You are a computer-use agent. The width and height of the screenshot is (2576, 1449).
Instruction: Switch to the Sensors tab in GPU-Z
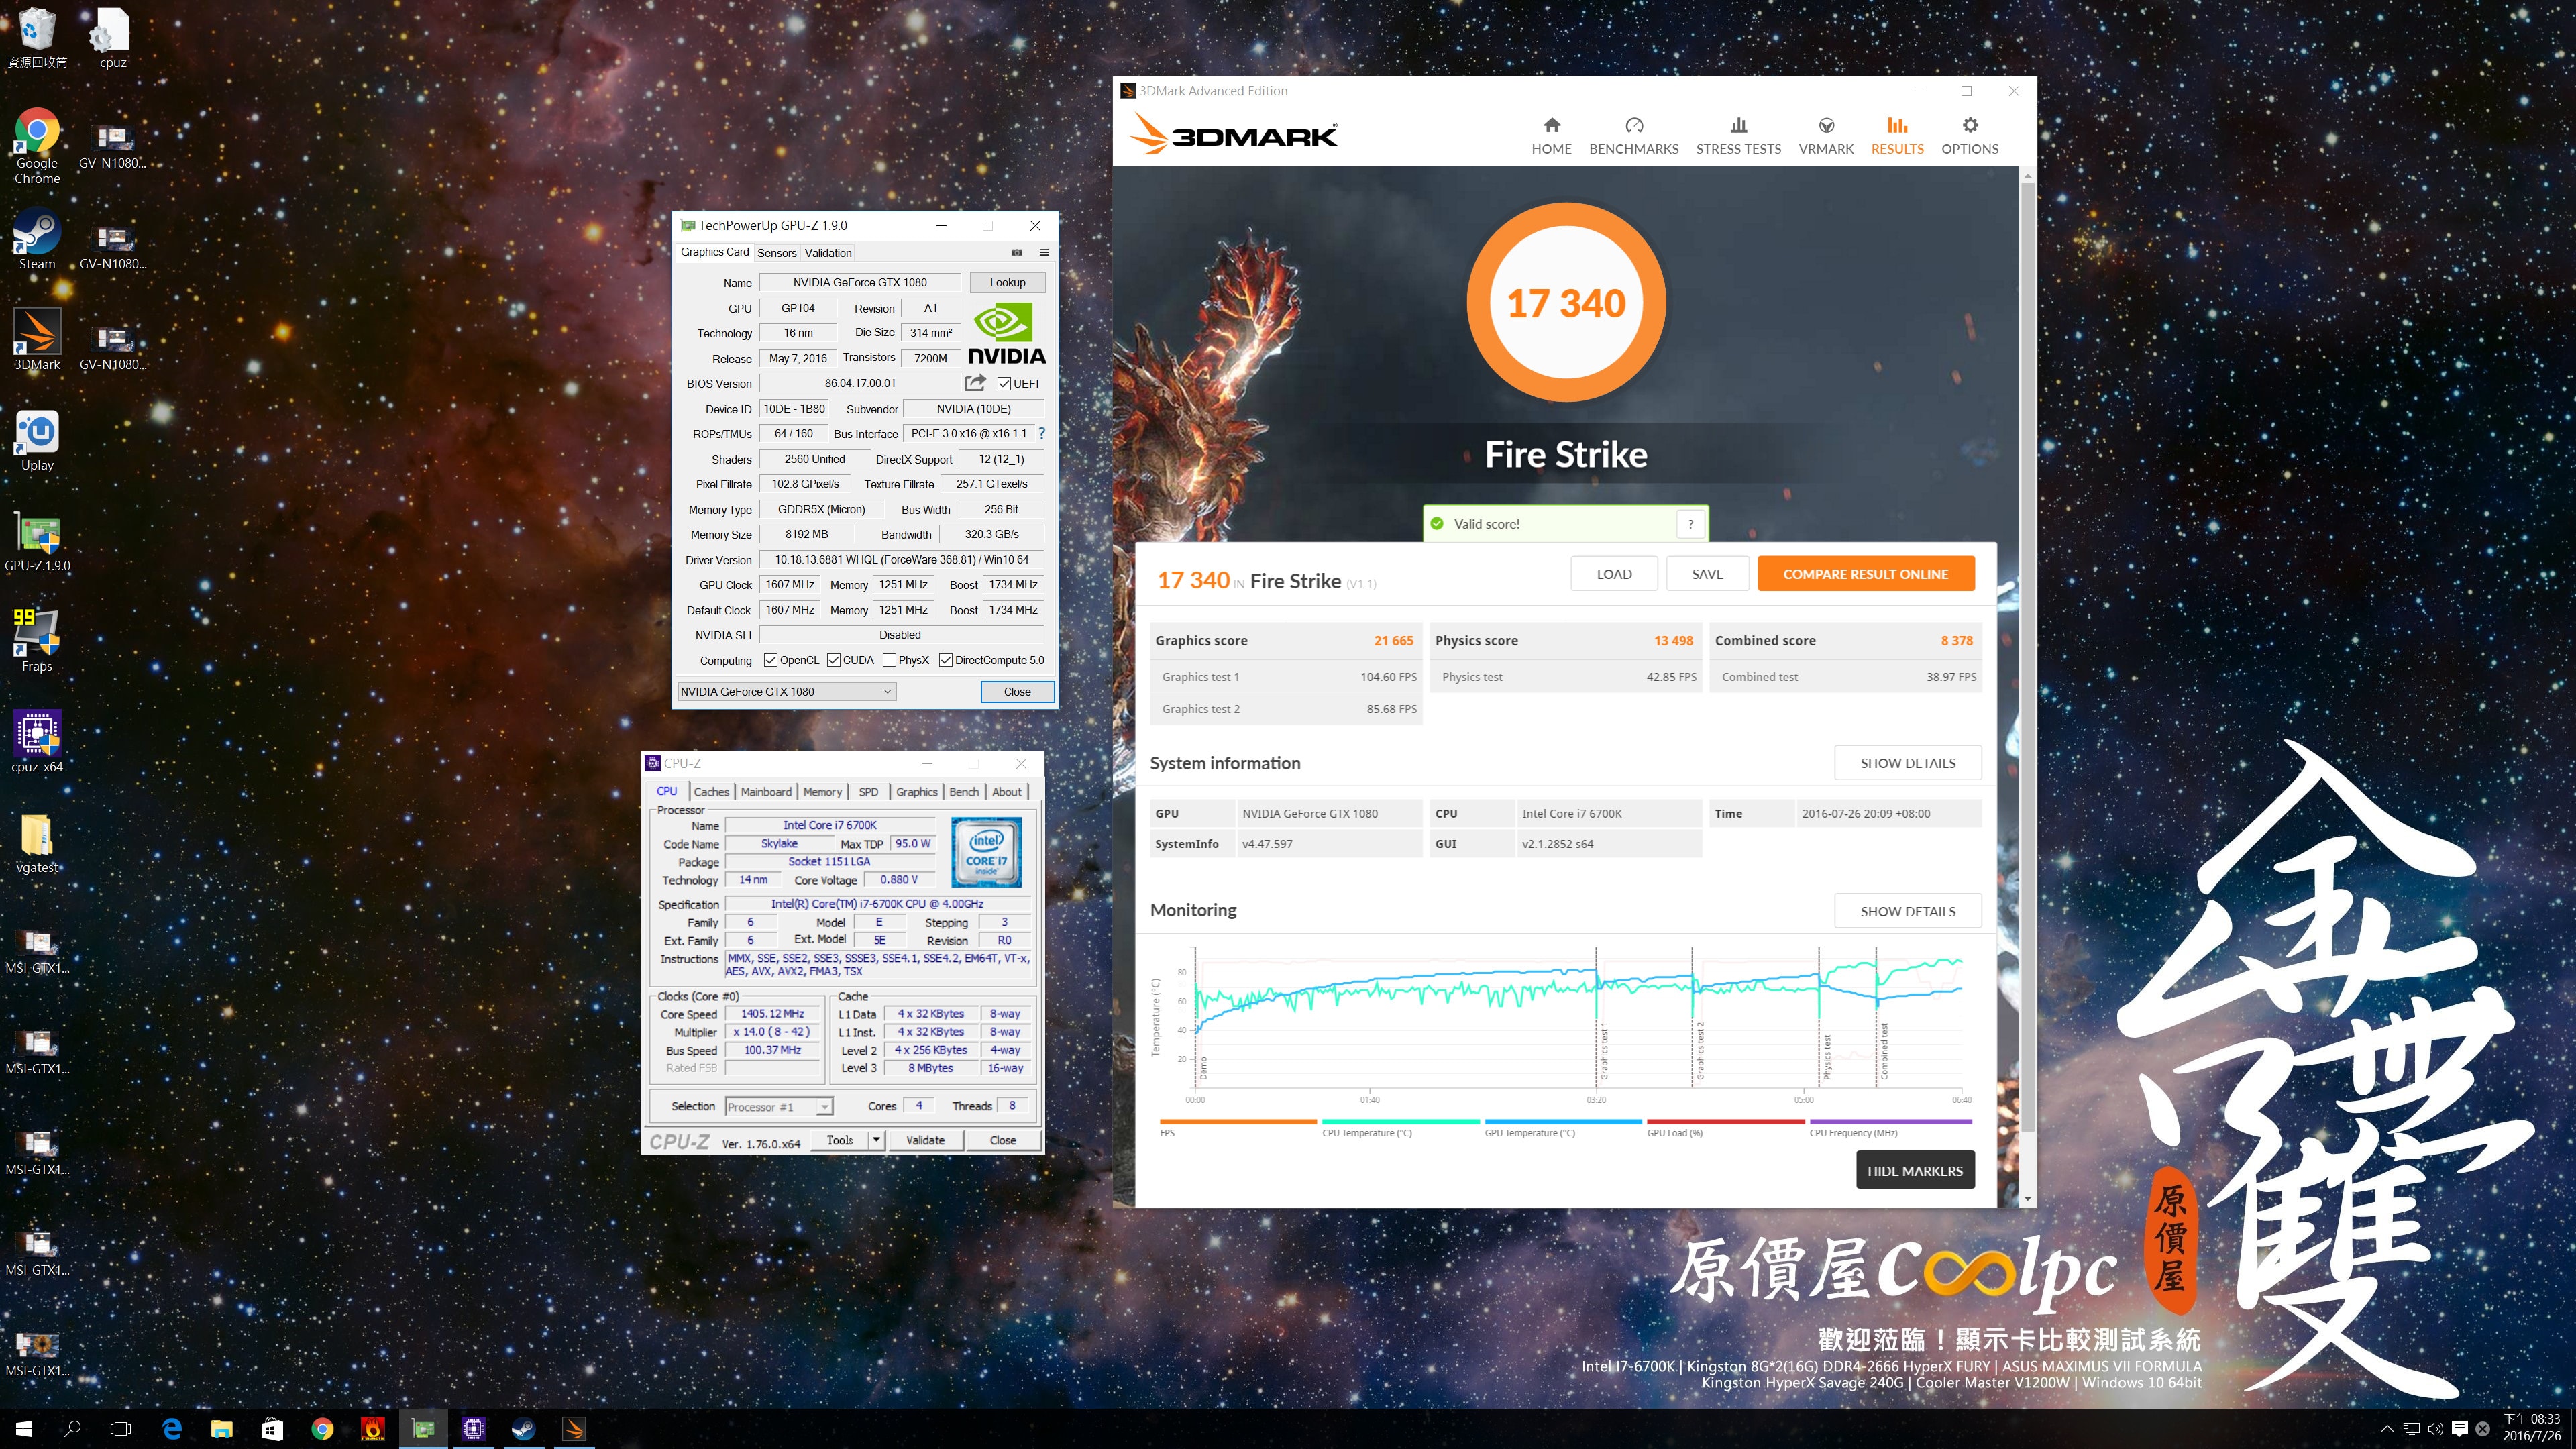[776, 253]
